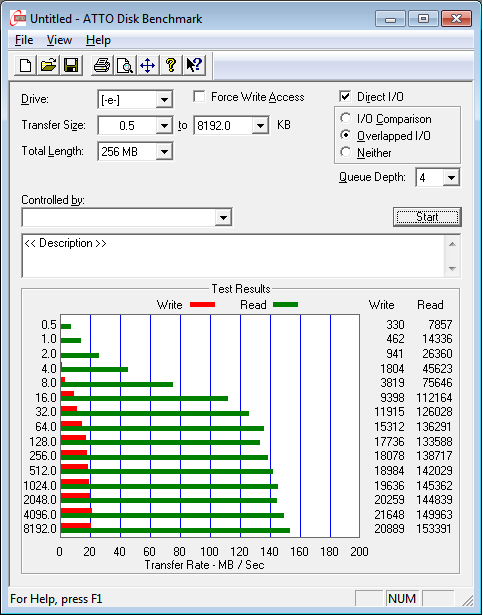Click the 1024.0 transfer size row label
This screenshot has width=483, height=615.
[x=40, y=486]
